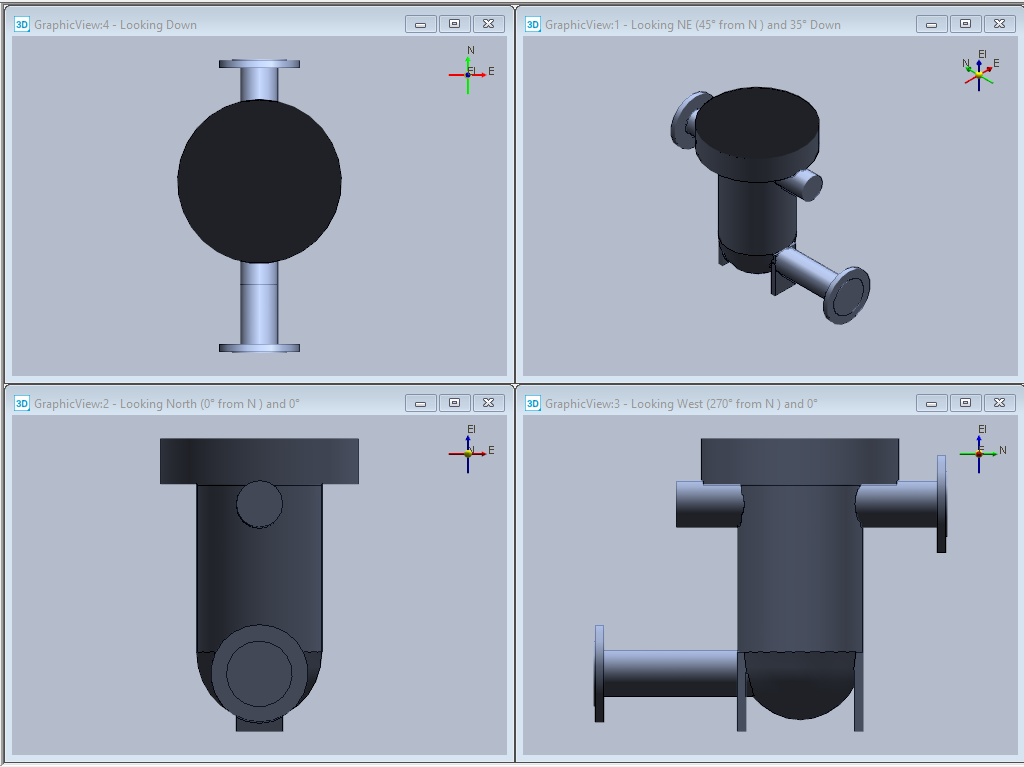Click the 3D icon of GraphicView:3 window

point(533,404)
